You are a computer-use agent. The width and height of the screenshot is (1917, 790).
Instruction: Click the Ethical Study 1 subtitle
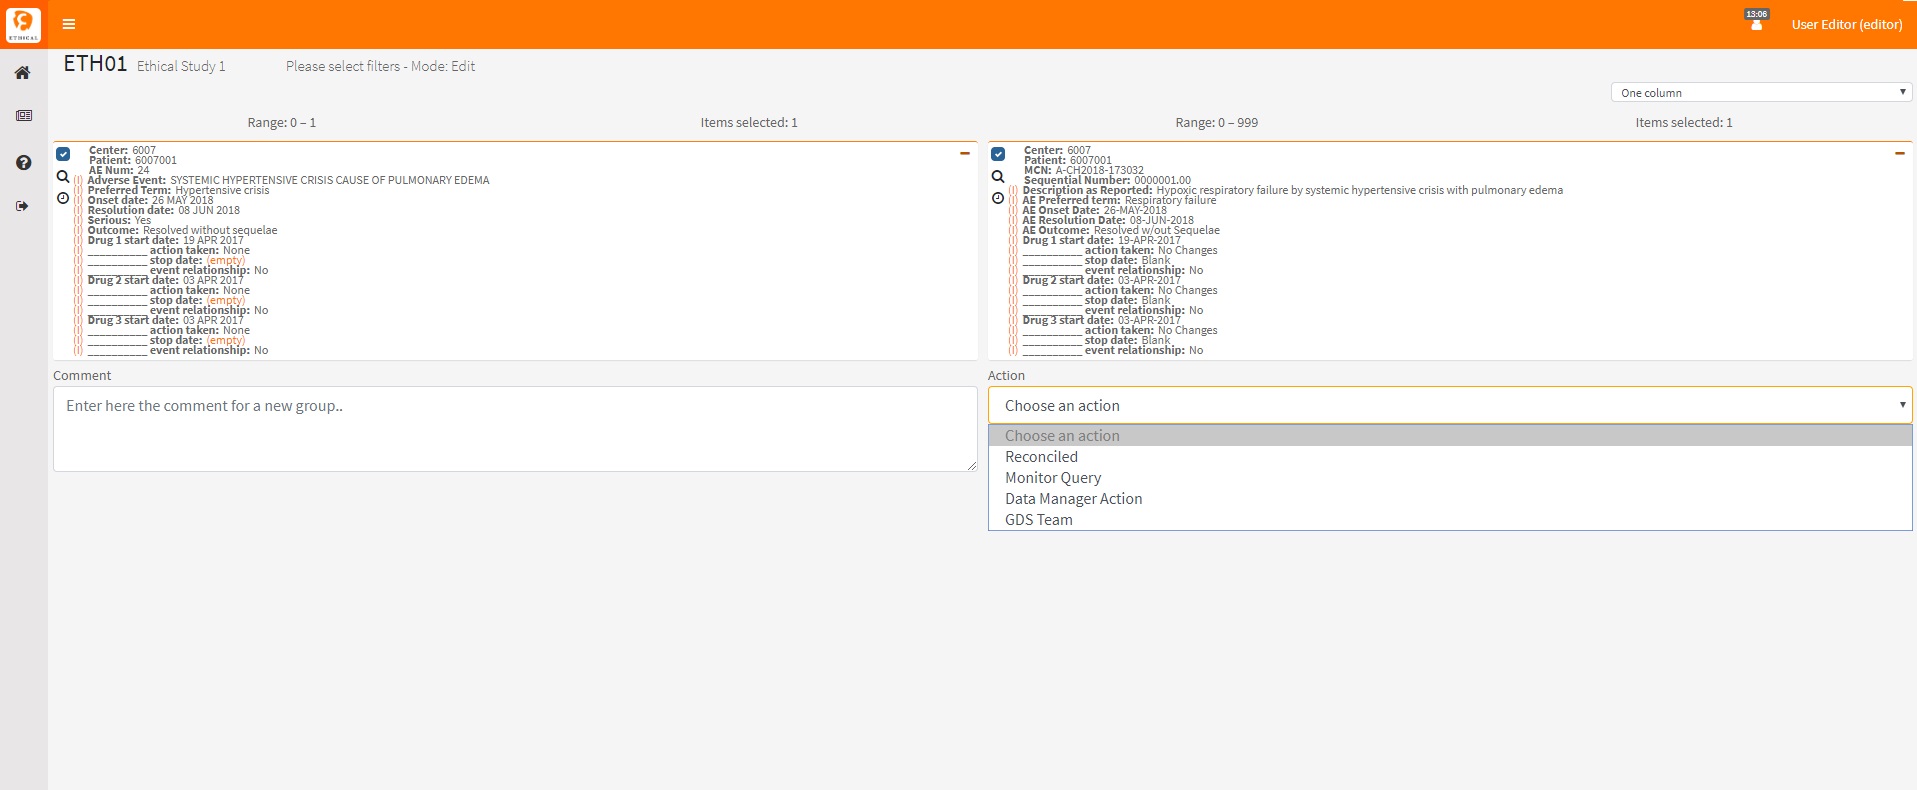tap(181, 66)
